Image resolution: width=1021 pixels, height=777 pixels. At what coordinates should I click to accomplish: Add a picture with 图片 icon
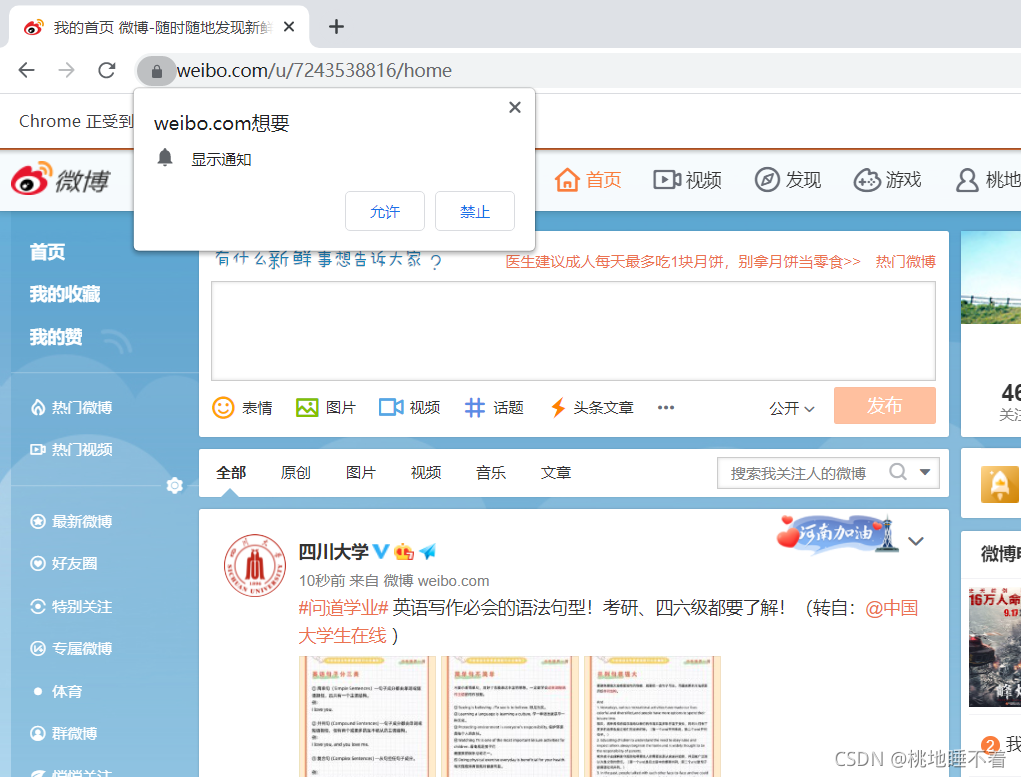point(326,408)
